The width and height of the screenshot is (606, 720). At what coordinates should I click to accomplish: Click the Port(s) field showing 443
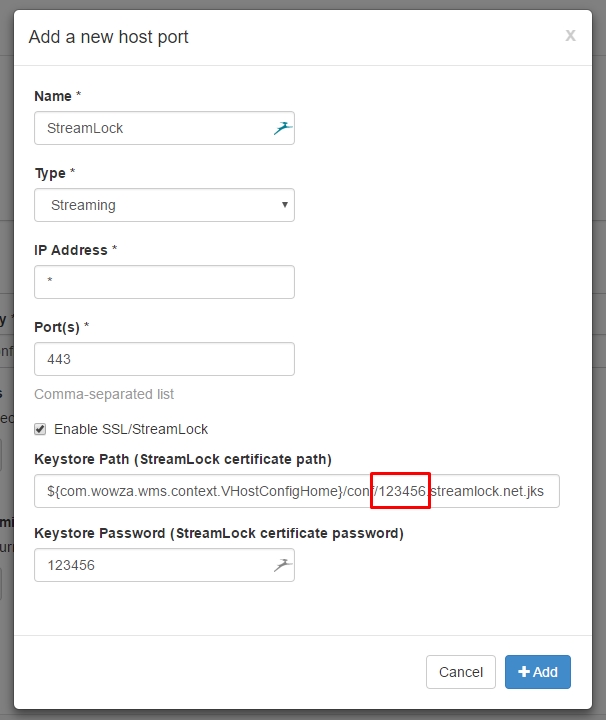coord(164,359)
